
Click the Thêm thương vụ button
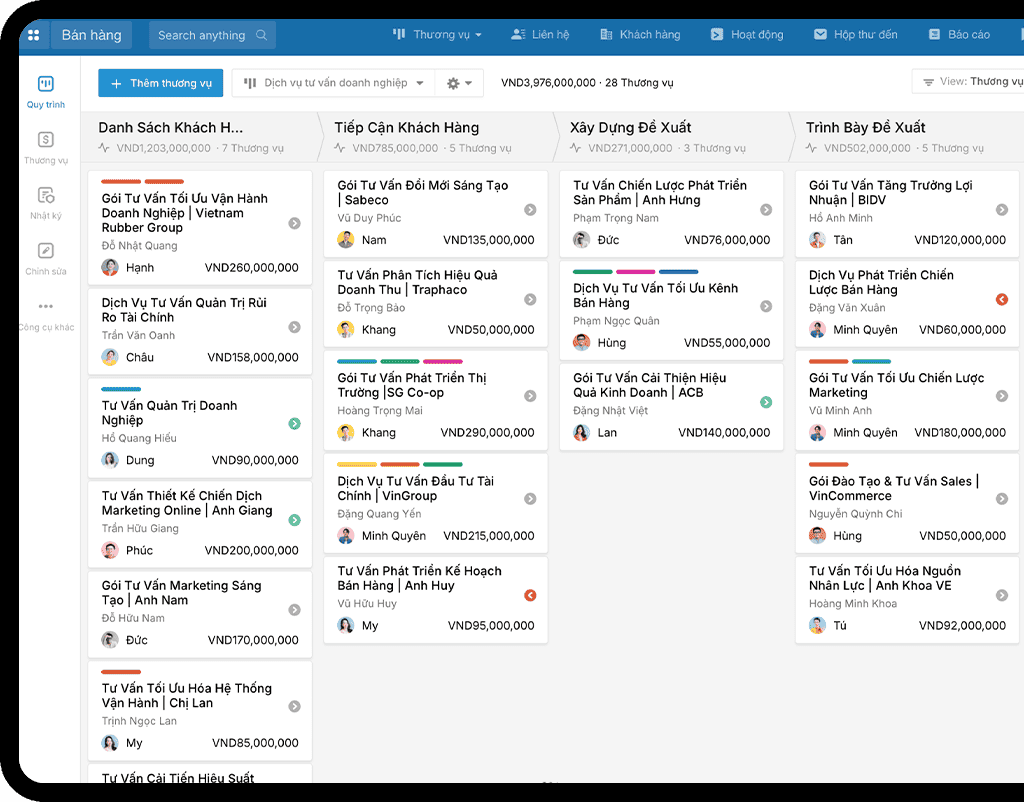point(160,83)
